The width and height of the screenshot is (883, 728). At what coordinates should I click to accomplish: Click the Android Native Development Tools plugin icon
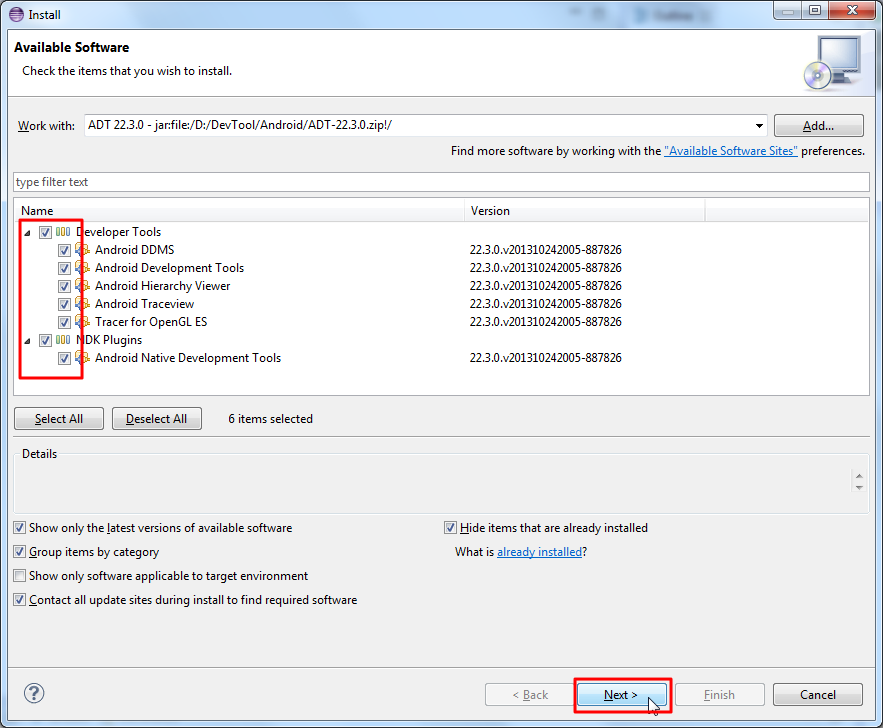pyautogui.click(x=83, y=358)
